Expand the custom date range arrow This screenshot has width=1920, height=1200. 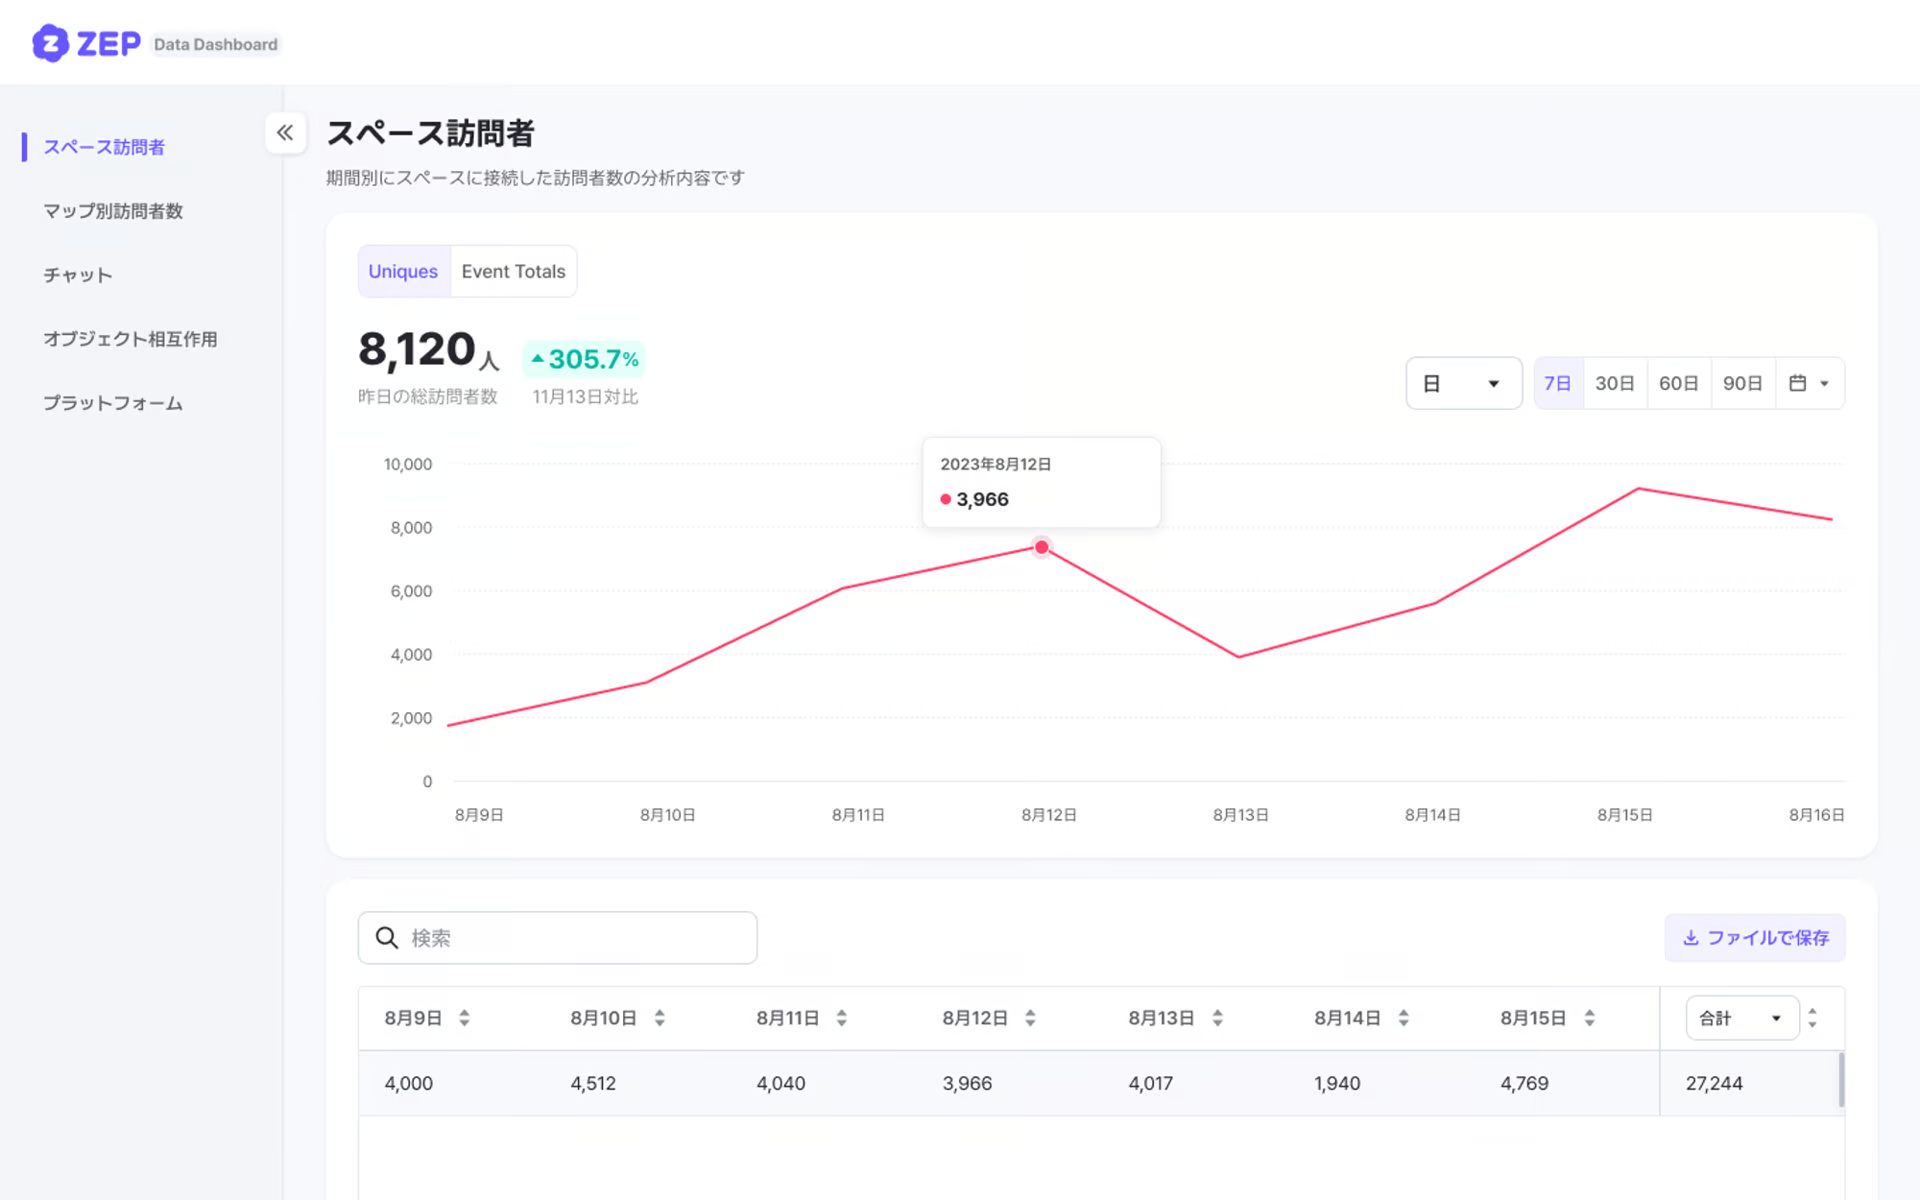coord(1825,383)
